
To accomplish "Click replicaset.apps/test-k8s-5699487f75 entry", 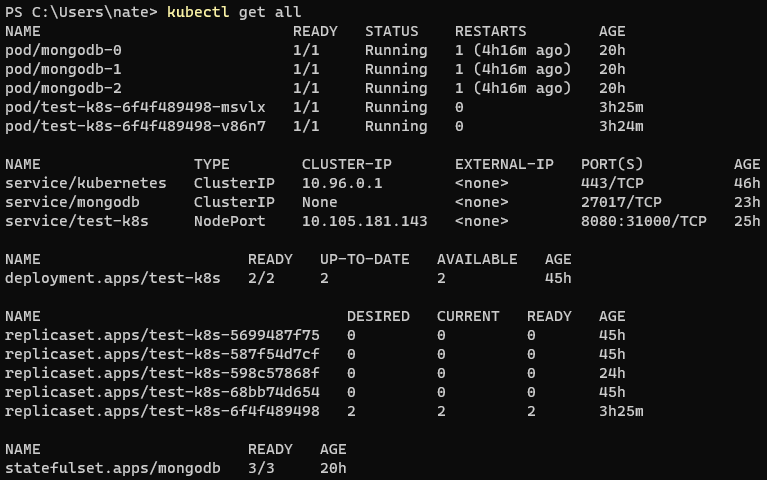I will coord(162,336).
